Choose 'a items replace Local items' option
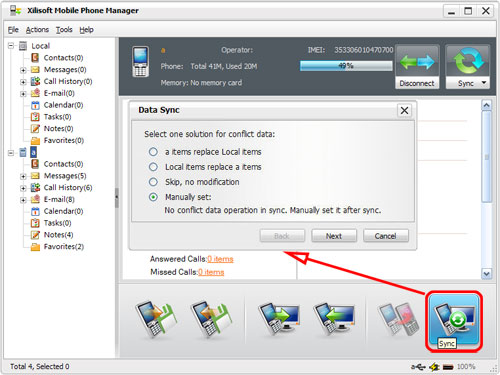Screen dimensions: 500x375 point(153,152)
